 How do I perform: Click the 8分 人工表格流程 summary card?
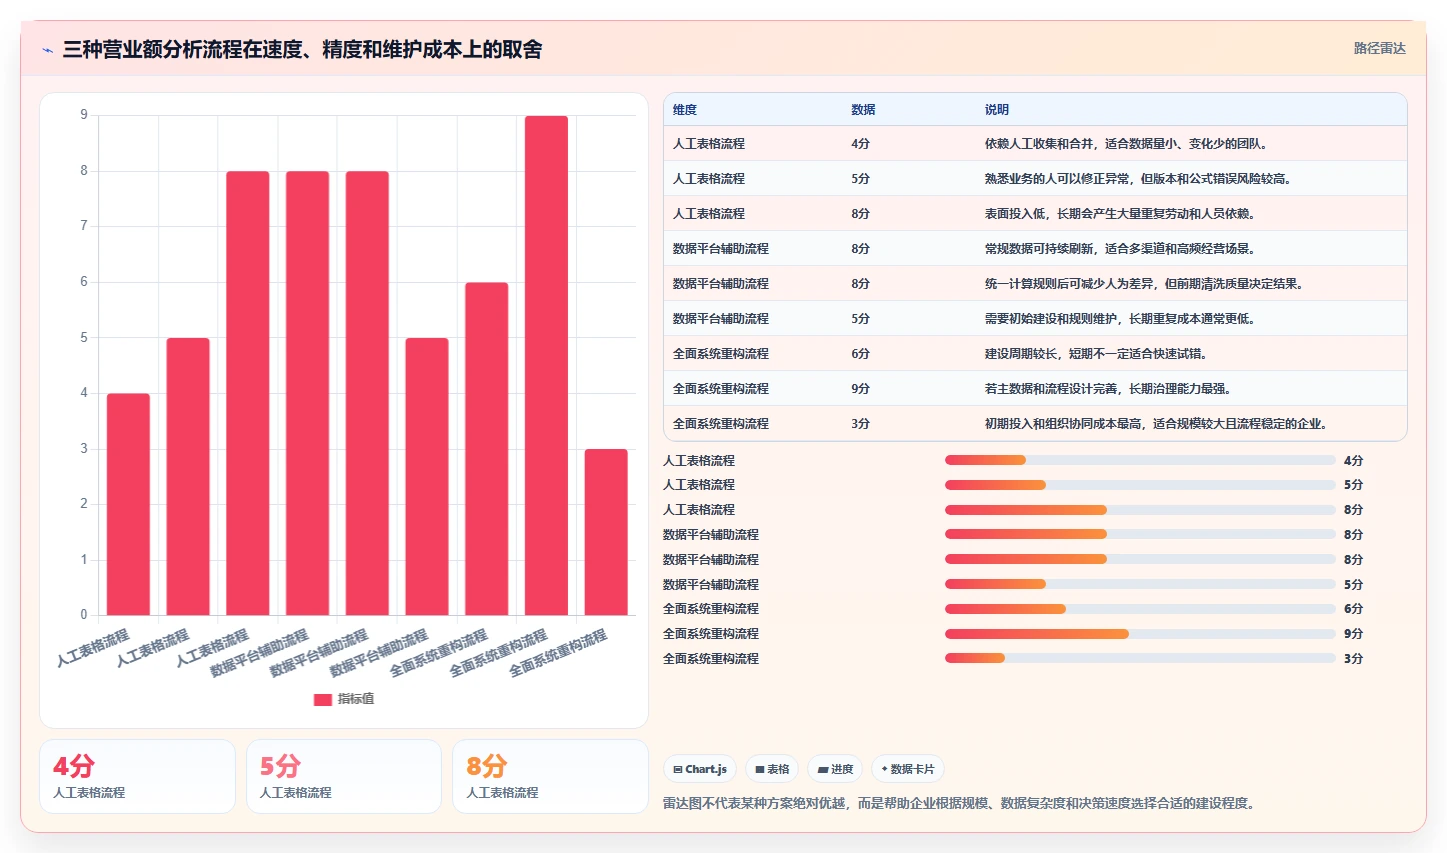coord(550,777)
